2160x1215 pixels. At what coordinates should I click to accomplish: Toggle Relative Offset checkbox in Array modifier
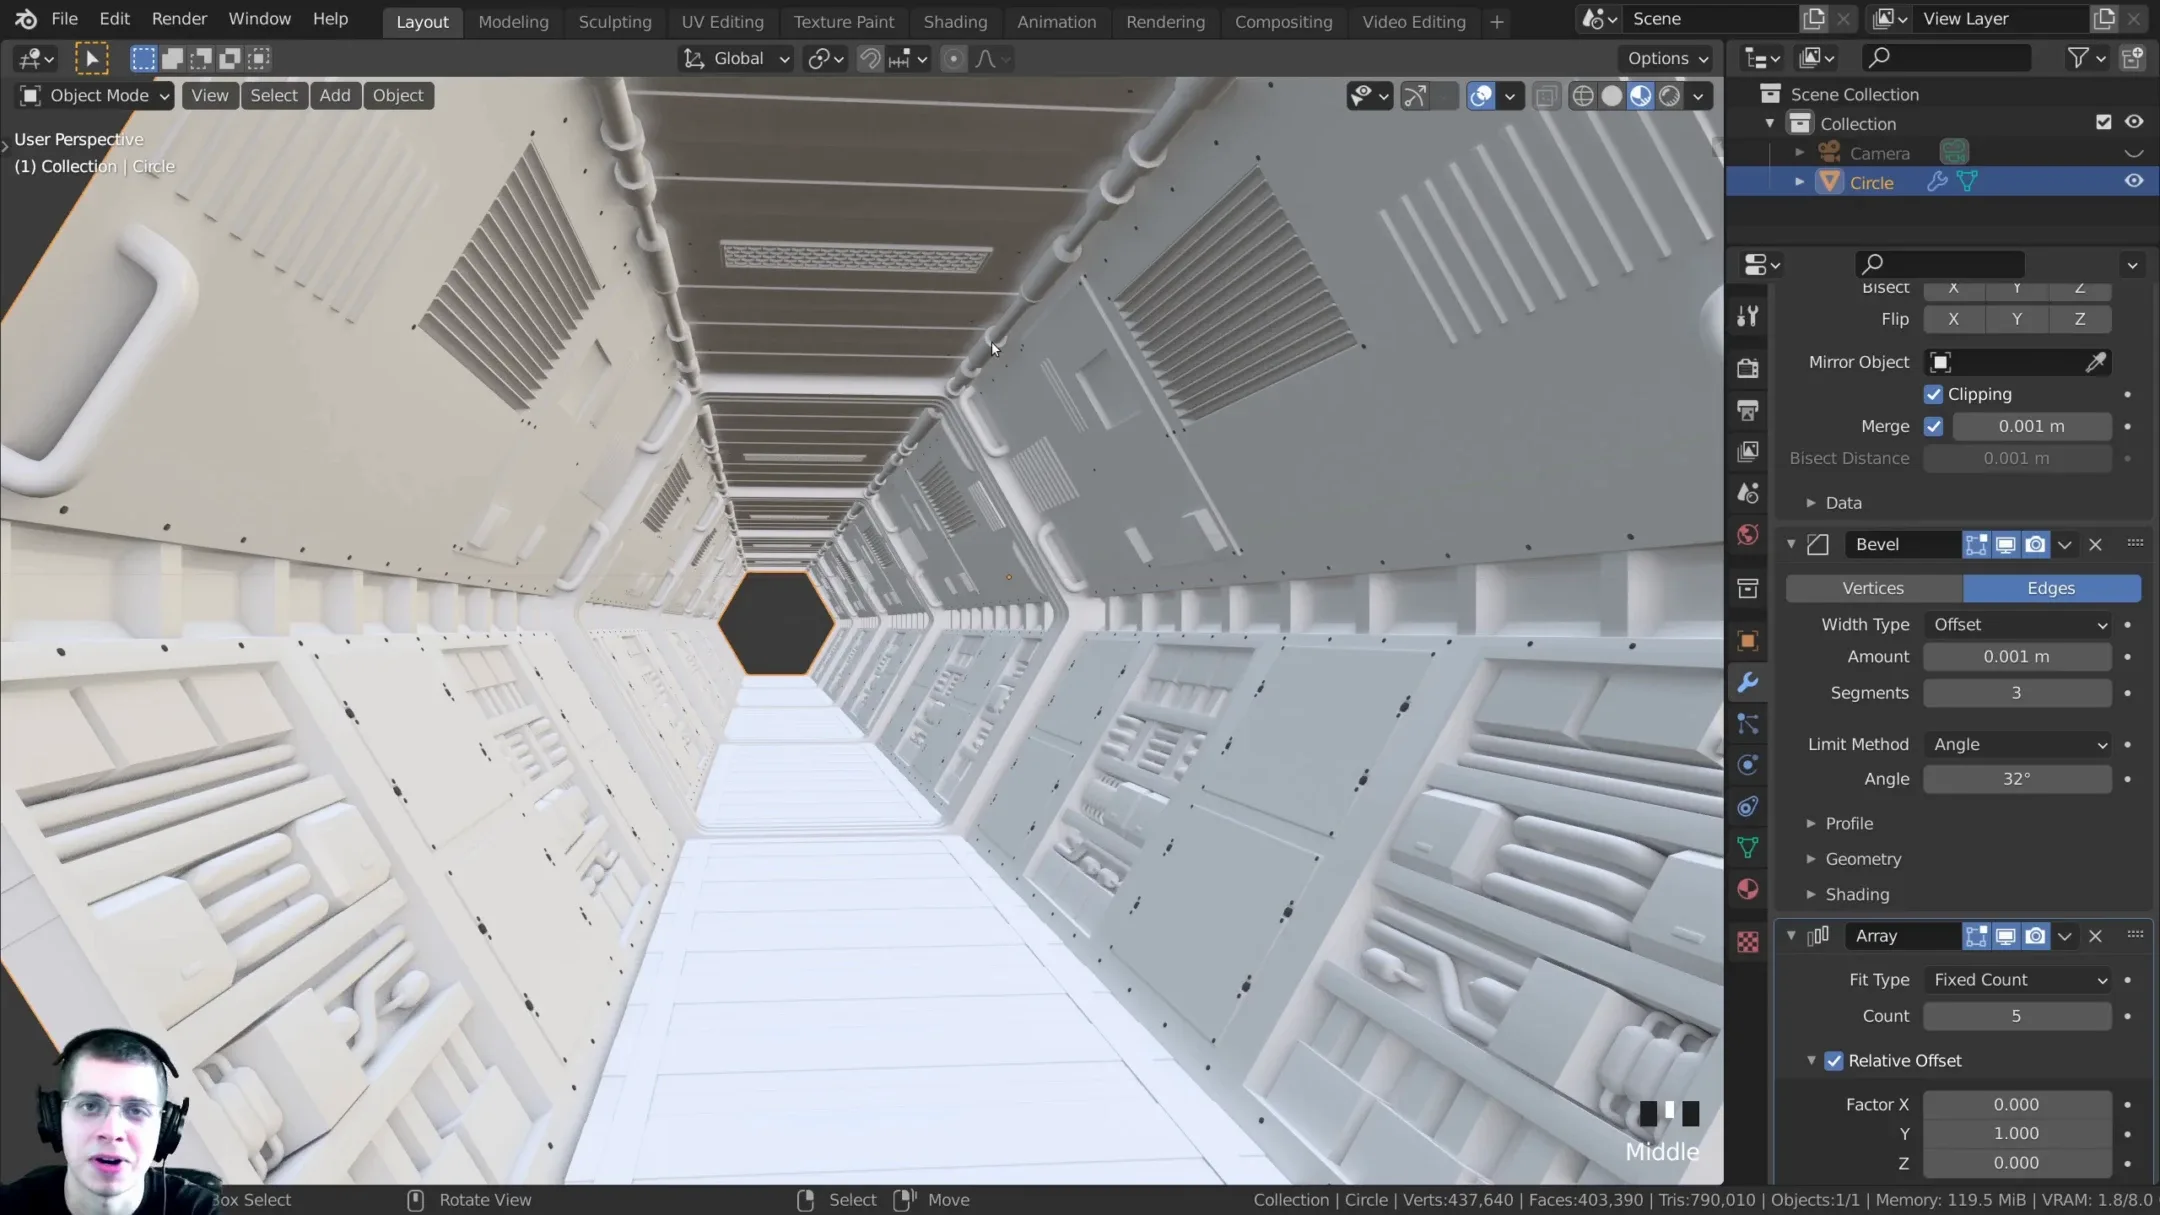[x=1835, y=1059]
